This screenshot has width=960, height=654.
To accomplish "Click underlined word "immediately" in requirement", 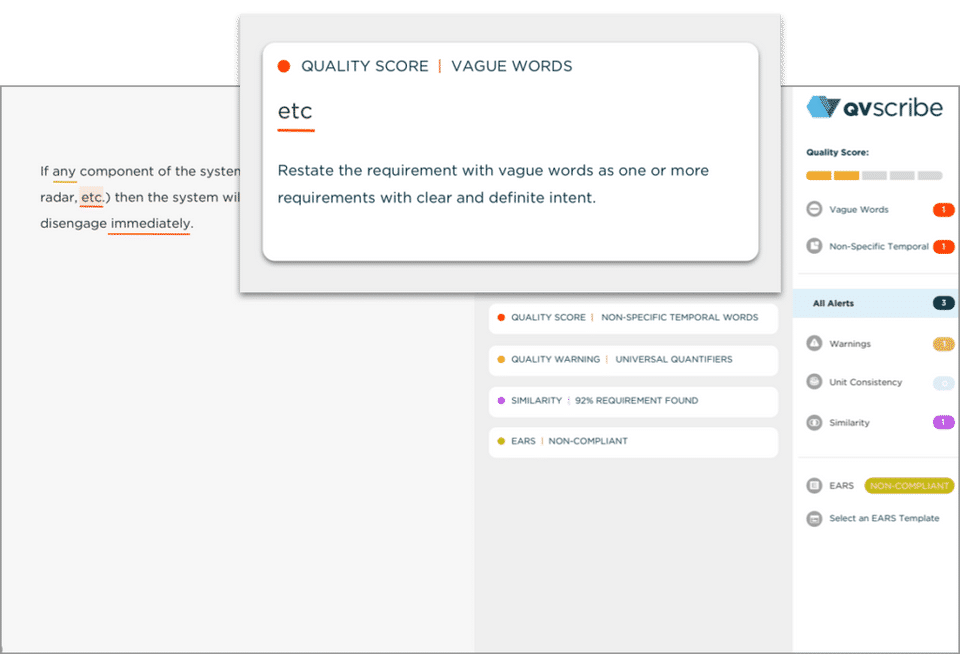I will pos(150,224).
